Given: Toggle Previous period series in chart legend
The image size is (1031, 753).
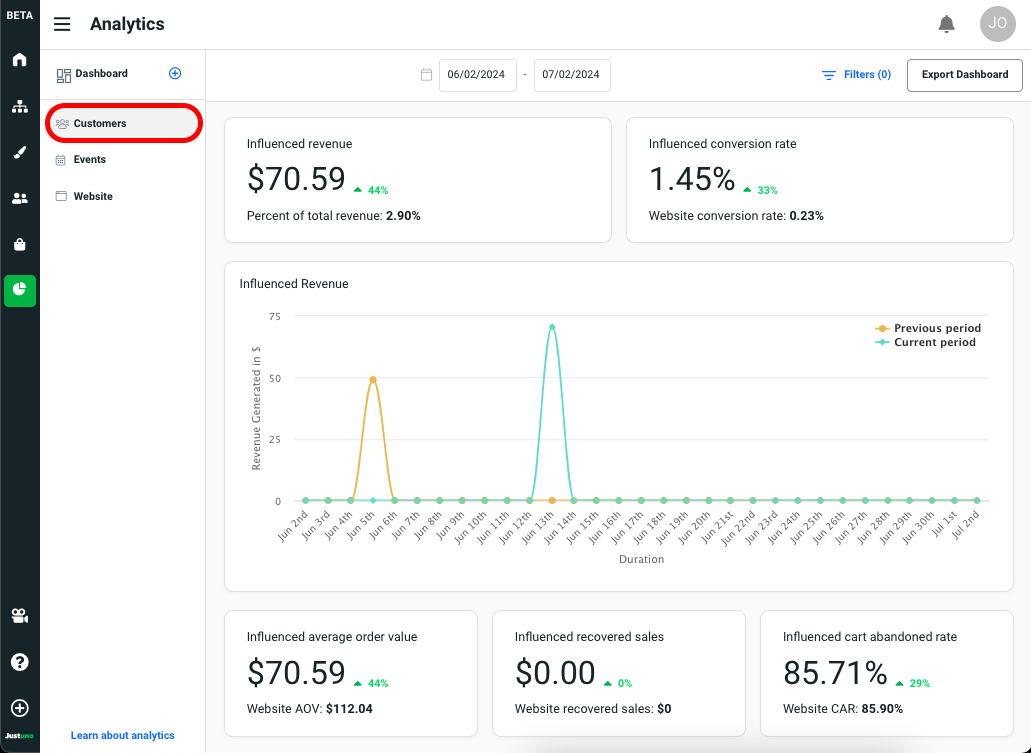Looking at the screenshot, I should pyautogui.click(x=936, y=328).
